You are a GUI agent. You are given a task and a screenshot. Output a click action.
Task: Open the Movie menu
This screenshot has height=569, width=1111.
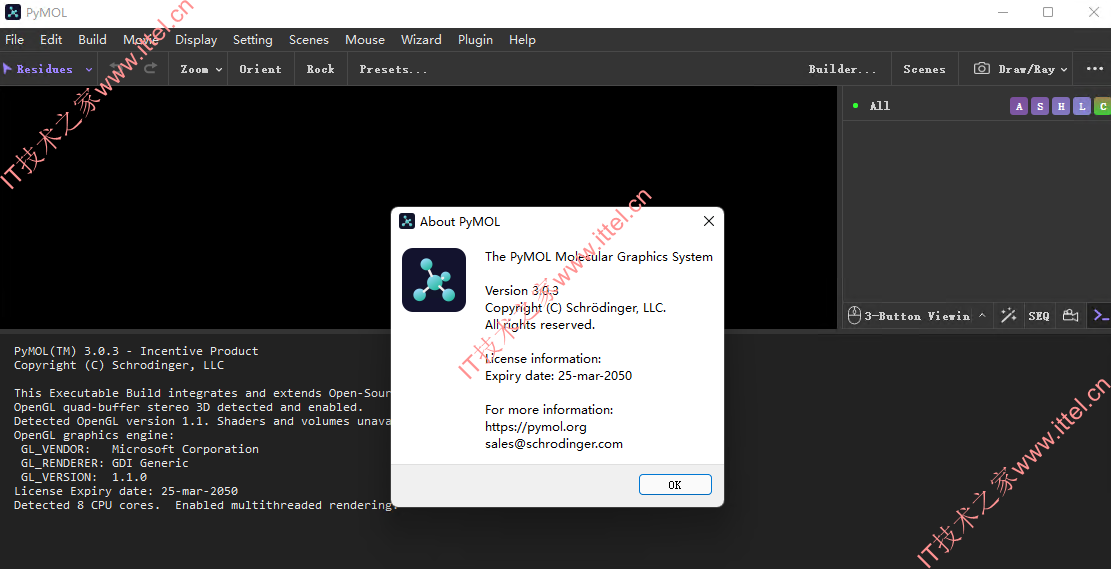click(x=141, y=40)
